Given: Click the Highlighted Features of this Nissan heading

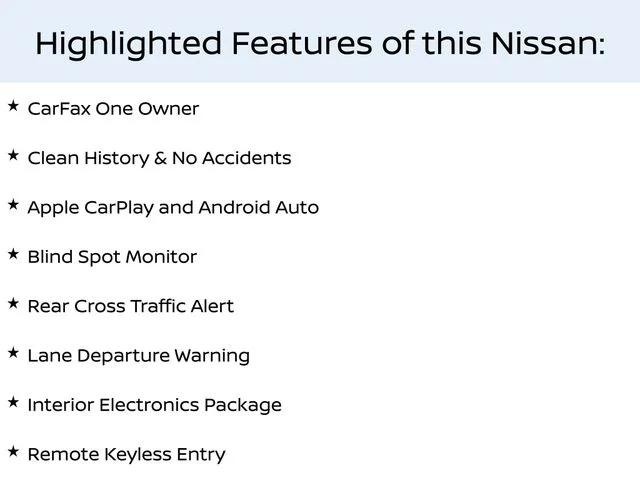Looking at the screenshot, I should 320,44.
